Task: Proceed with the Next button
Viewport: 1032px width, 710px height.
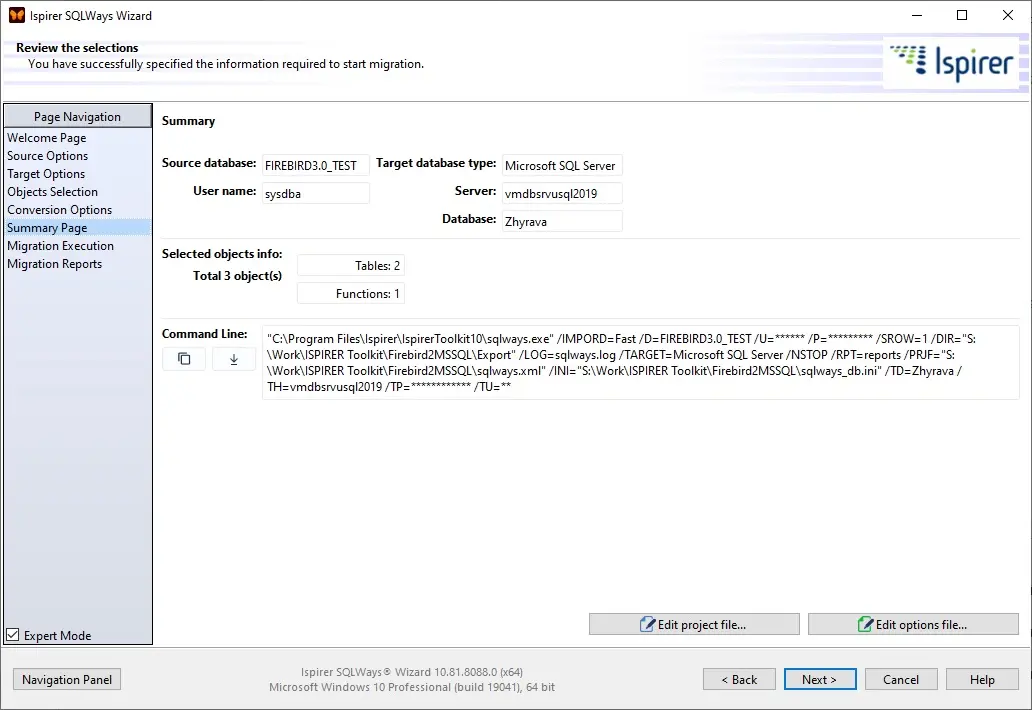Action: (820, 680)
